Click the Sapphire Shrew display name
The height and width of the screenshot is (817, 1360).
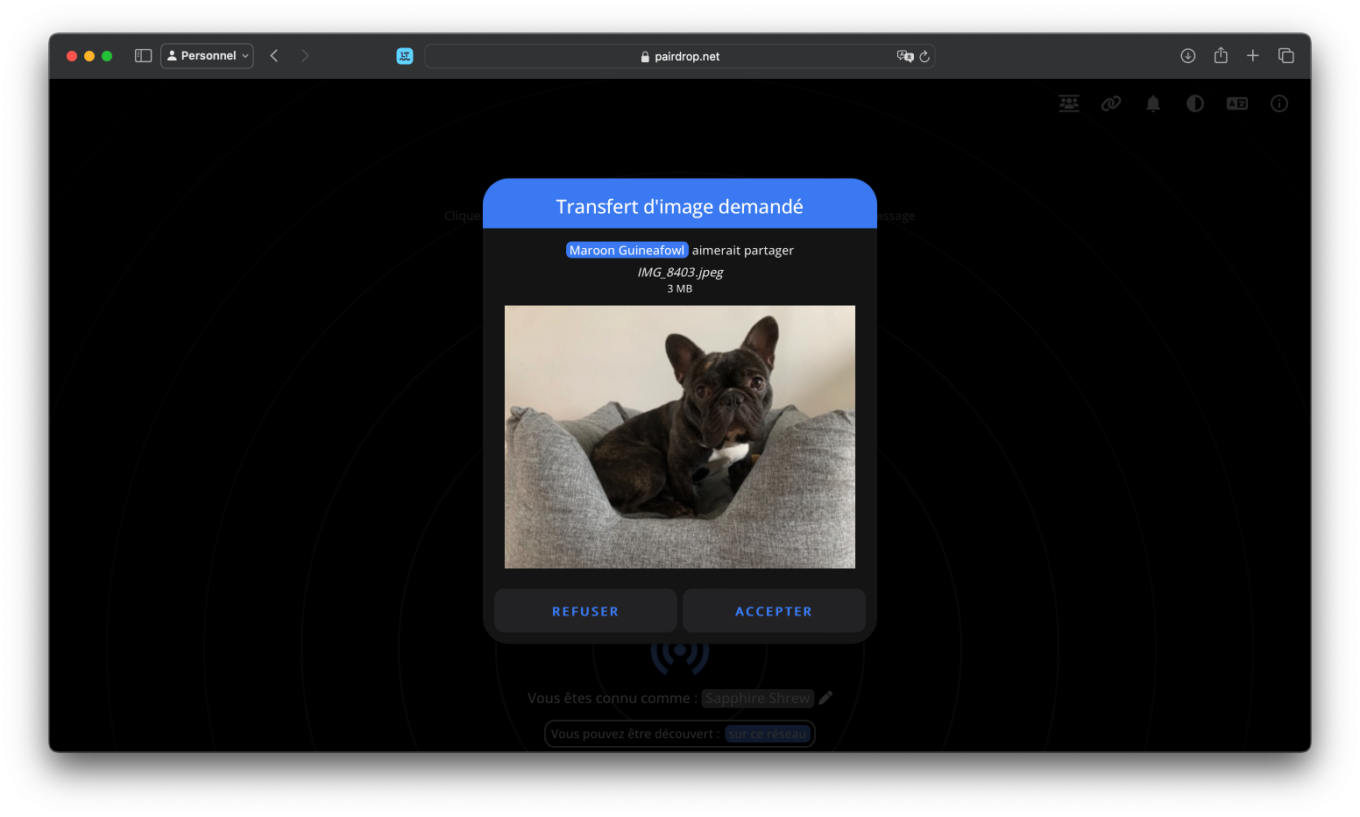(x=758, y=698)
